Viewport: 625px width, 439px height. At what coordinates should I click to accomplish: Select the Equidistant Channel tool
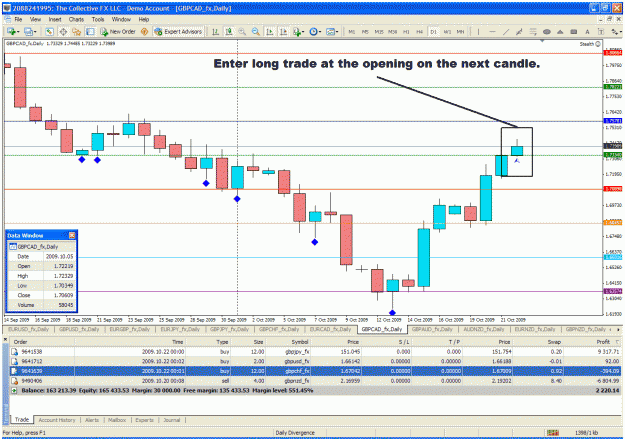519,31
